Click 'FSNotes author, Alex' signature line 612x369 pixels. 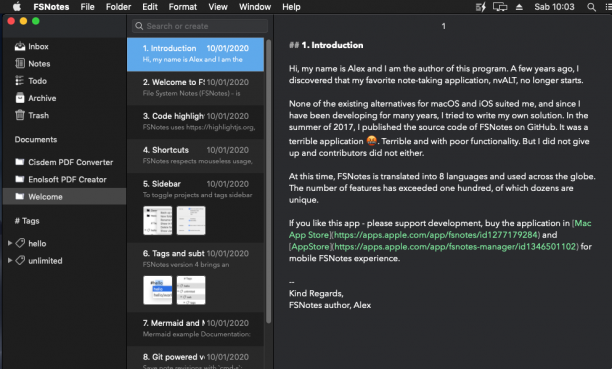point(330,305)
